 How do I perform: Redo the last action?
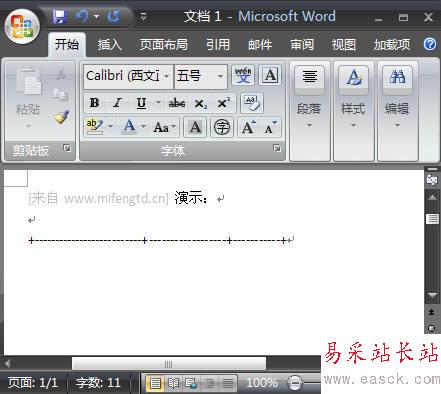(114, 16)
